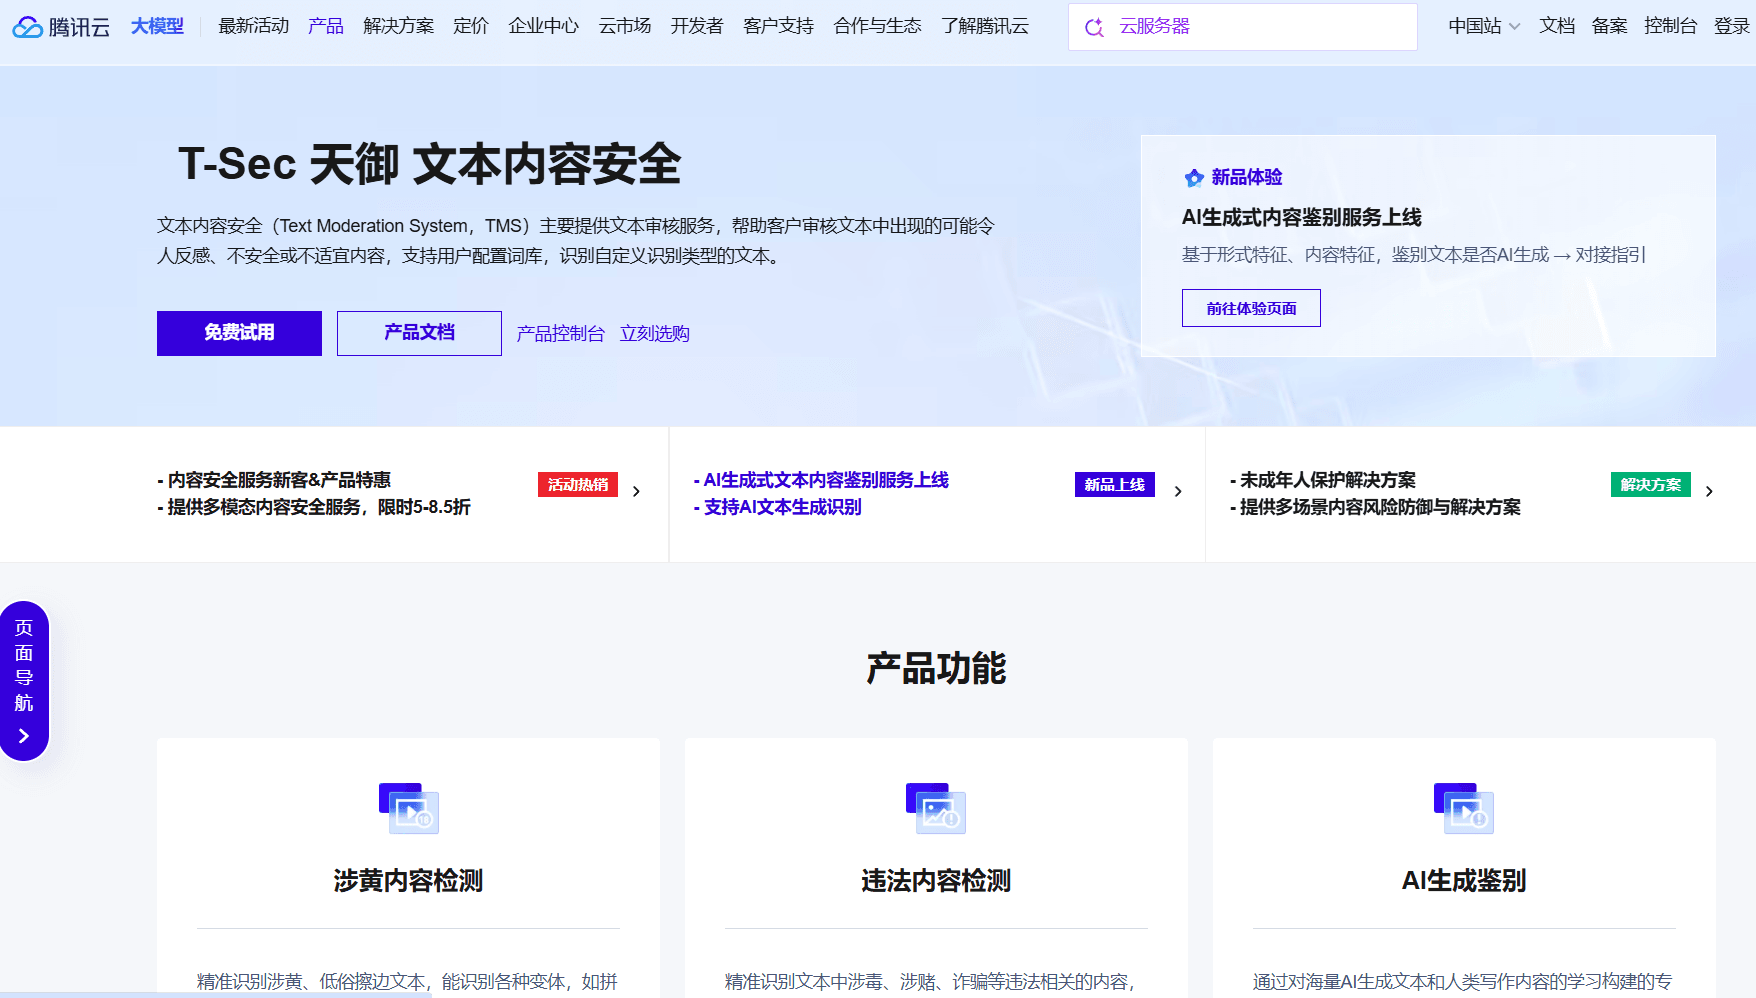Click the 新品上线 blue tag
1756x998 pixels.
(1115, 485)
